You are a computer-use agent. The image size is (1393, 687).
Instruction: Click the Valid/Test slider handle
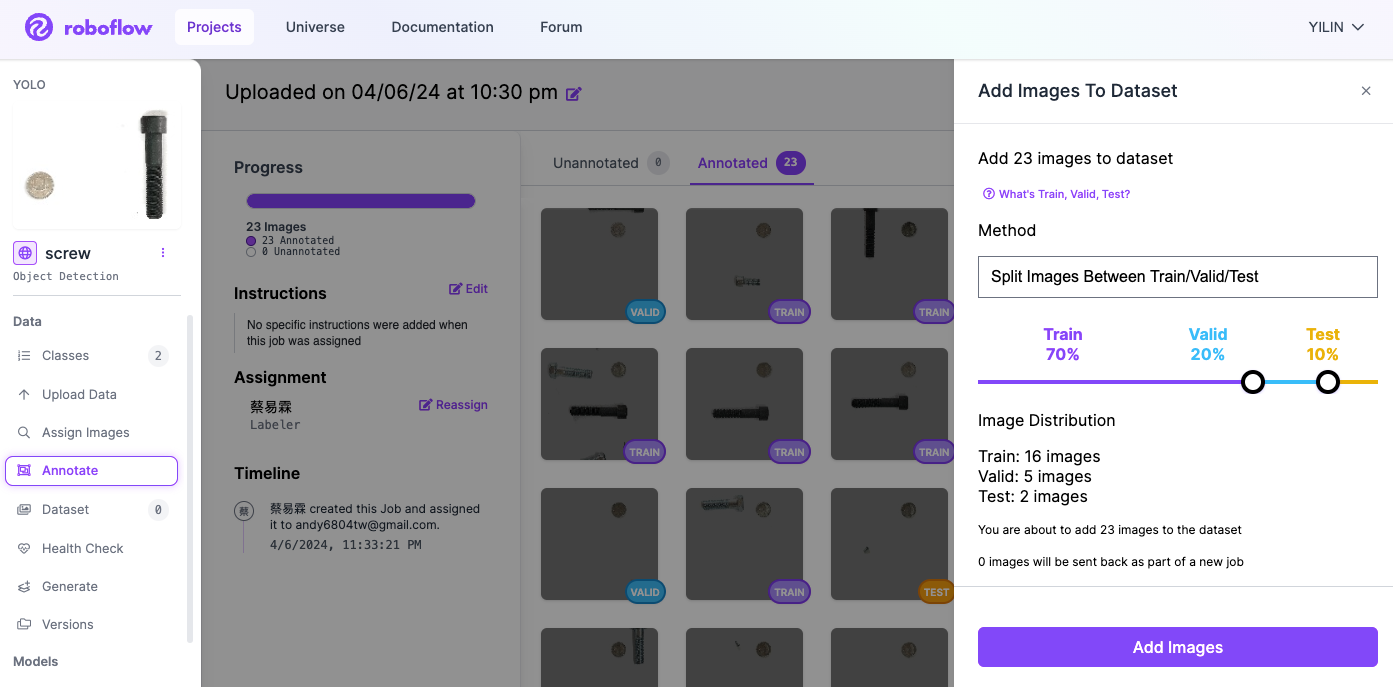[1327, 382]
